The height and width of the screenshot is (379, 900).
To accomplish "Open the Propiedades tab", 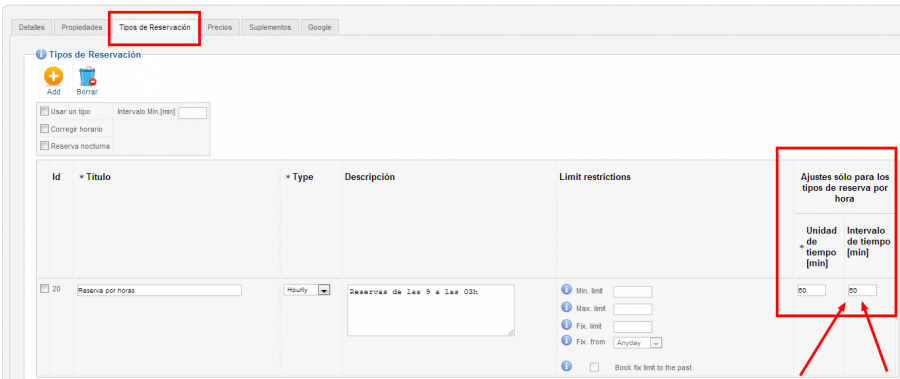I will (x=82, y=27).
